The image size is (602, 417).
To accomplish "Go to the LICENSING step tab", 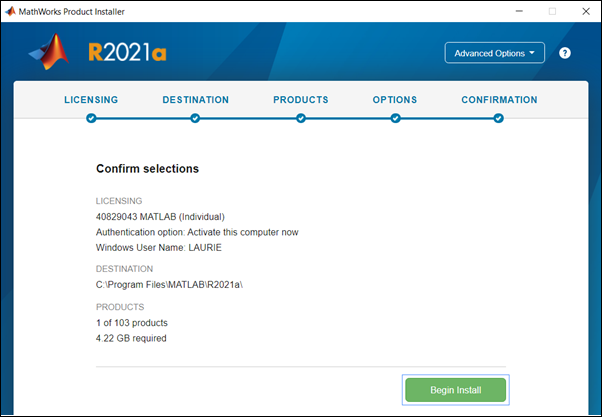I will pyautogui.click(x=91, y=100).
